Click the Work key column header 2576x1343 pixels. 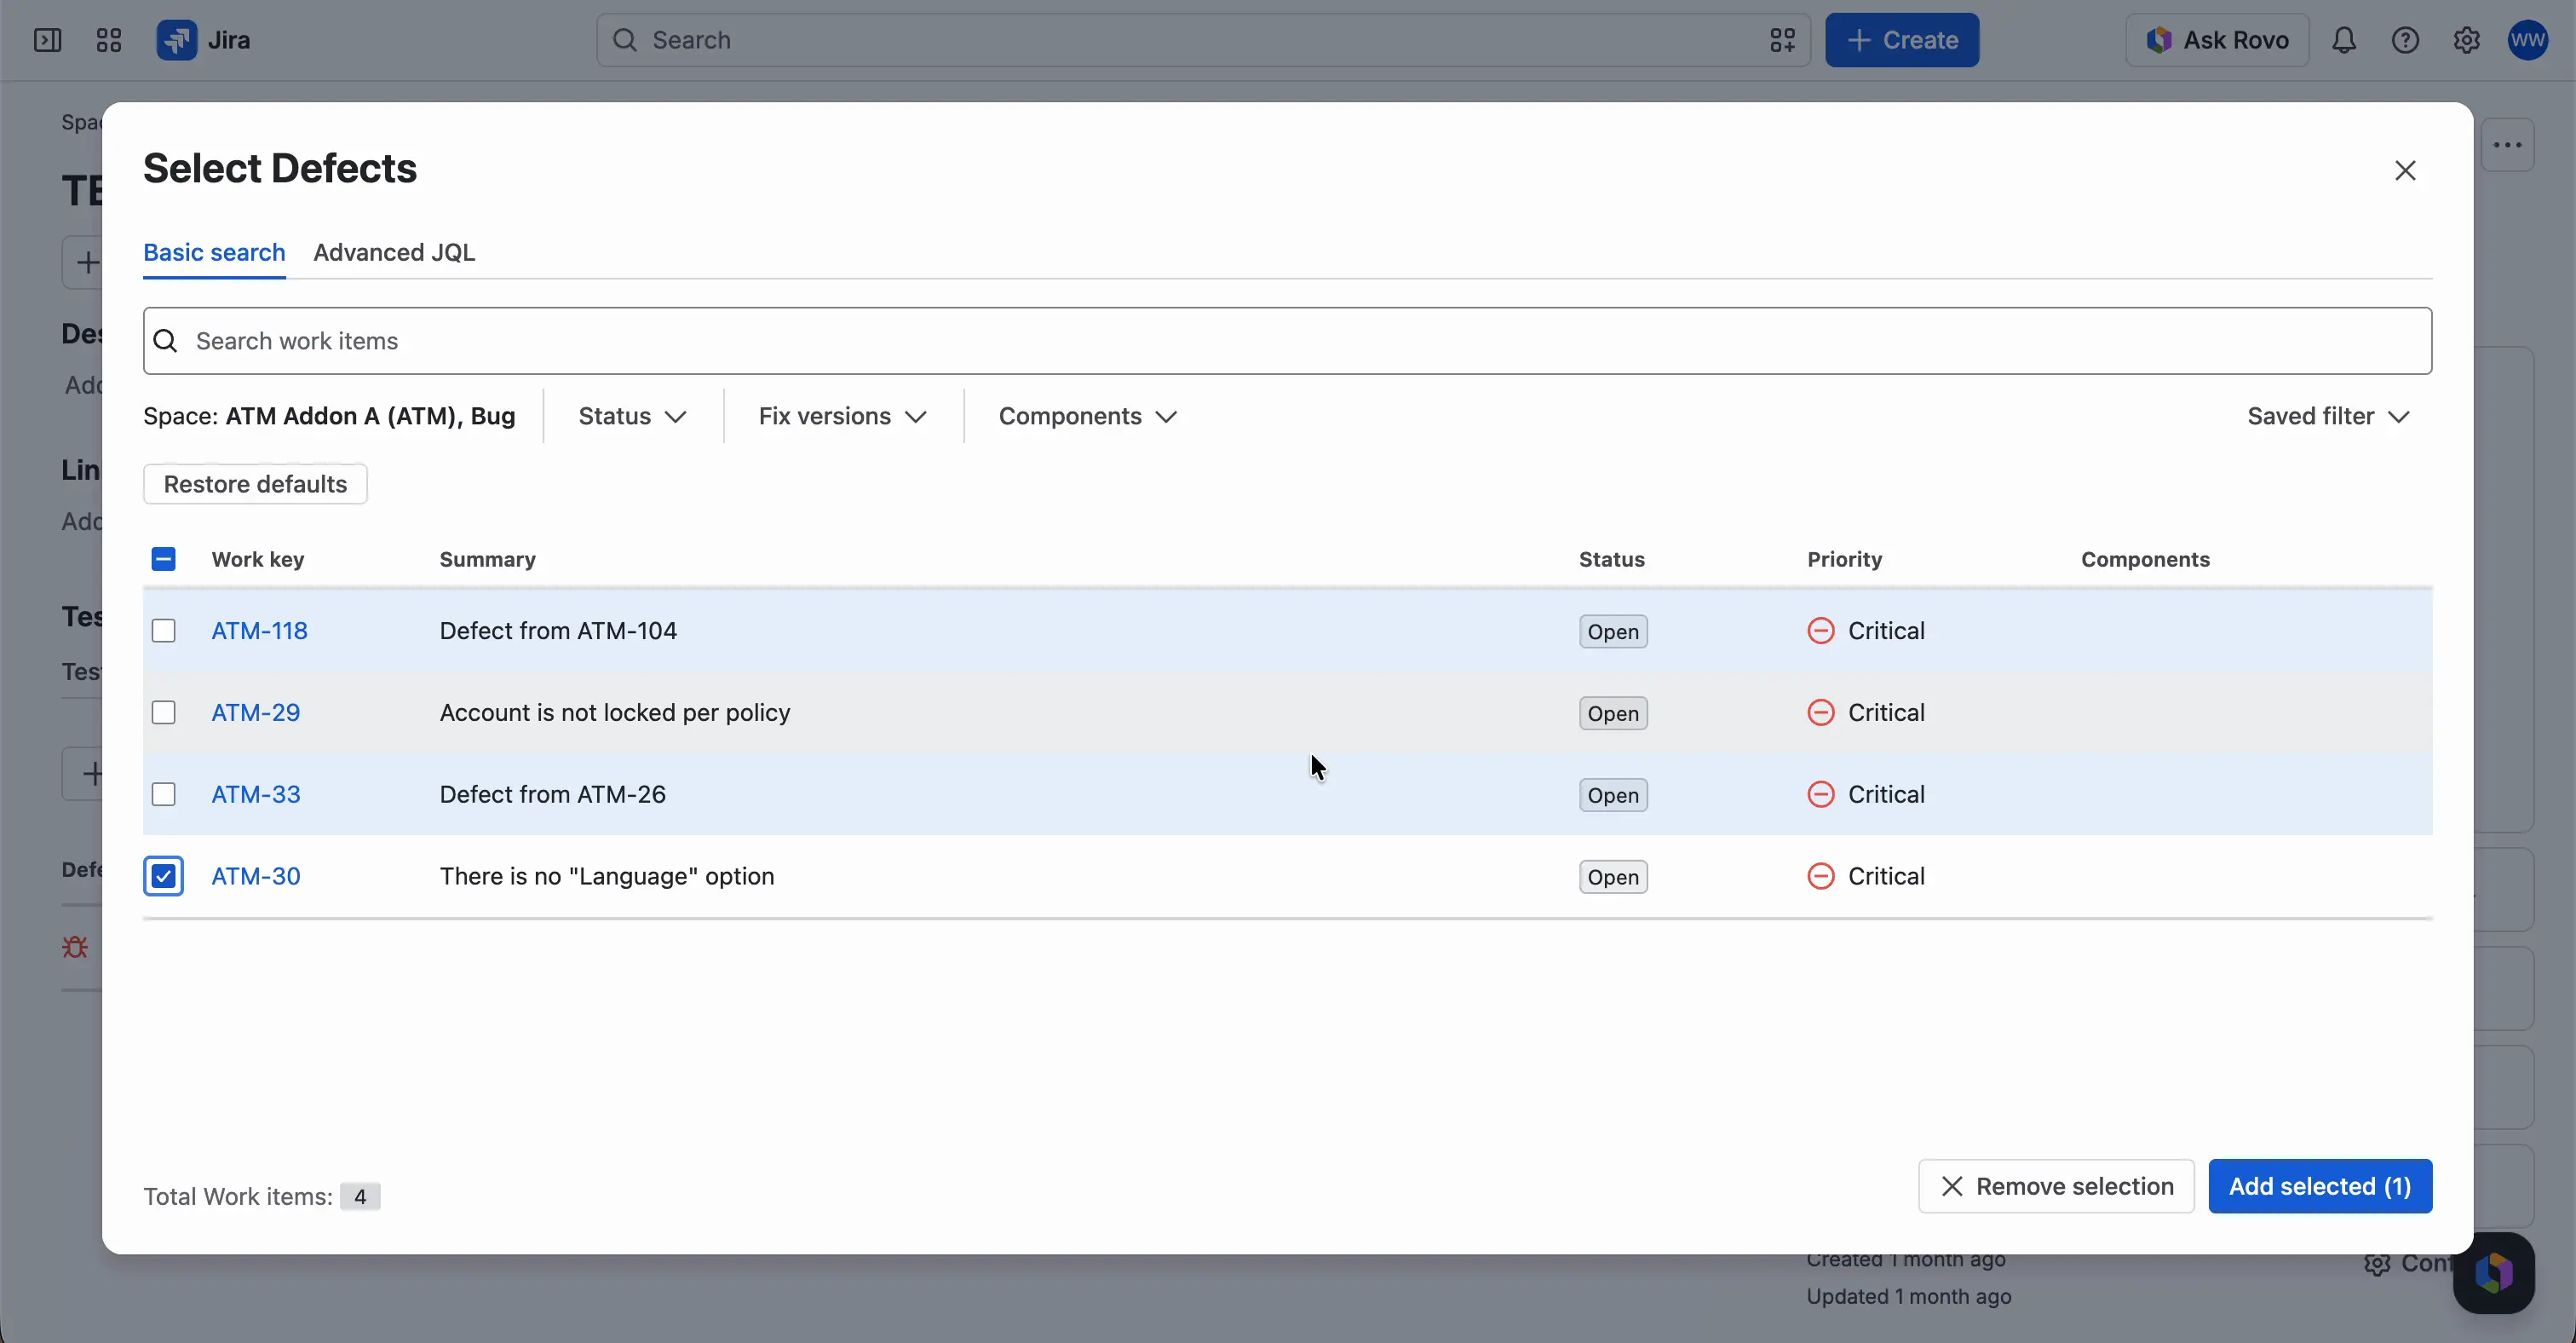tap(257, 560)
